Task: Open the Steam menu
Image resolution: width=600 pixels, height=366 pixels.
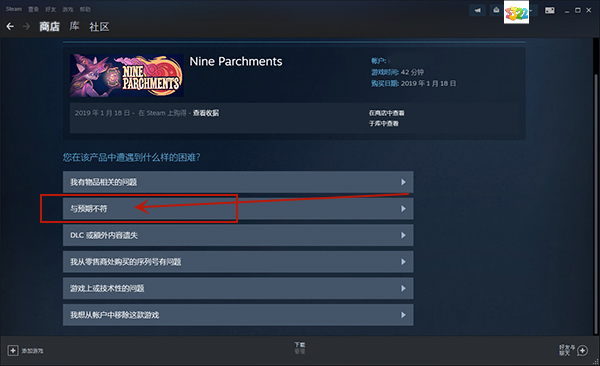Action: pyautogui.click(x=14, y=9)
